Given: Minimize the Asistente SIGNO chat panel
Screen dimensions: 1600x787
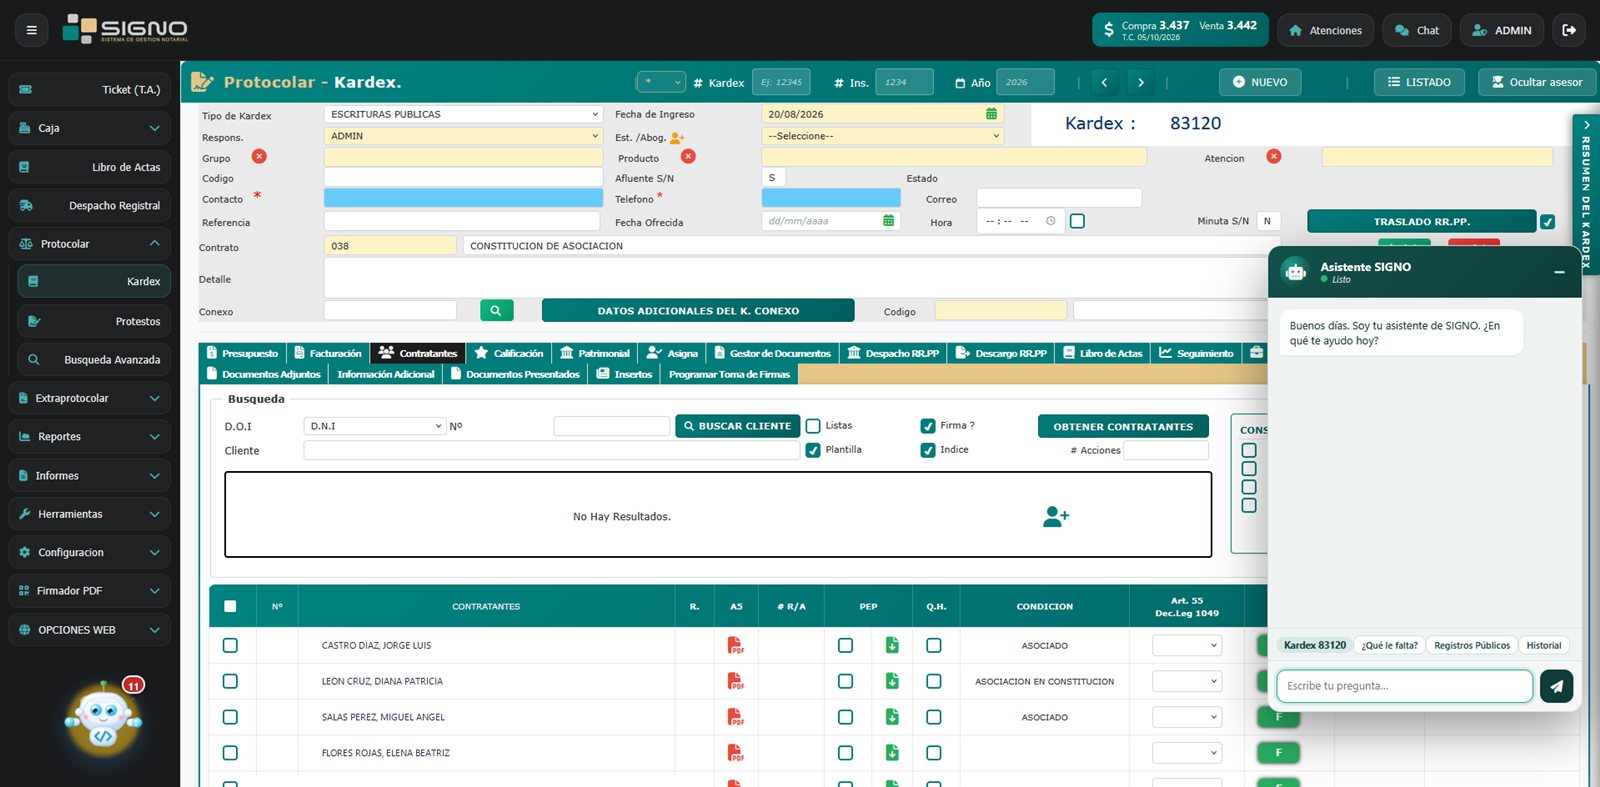Looking at the screenshot, I should [x=1559, y=272].
